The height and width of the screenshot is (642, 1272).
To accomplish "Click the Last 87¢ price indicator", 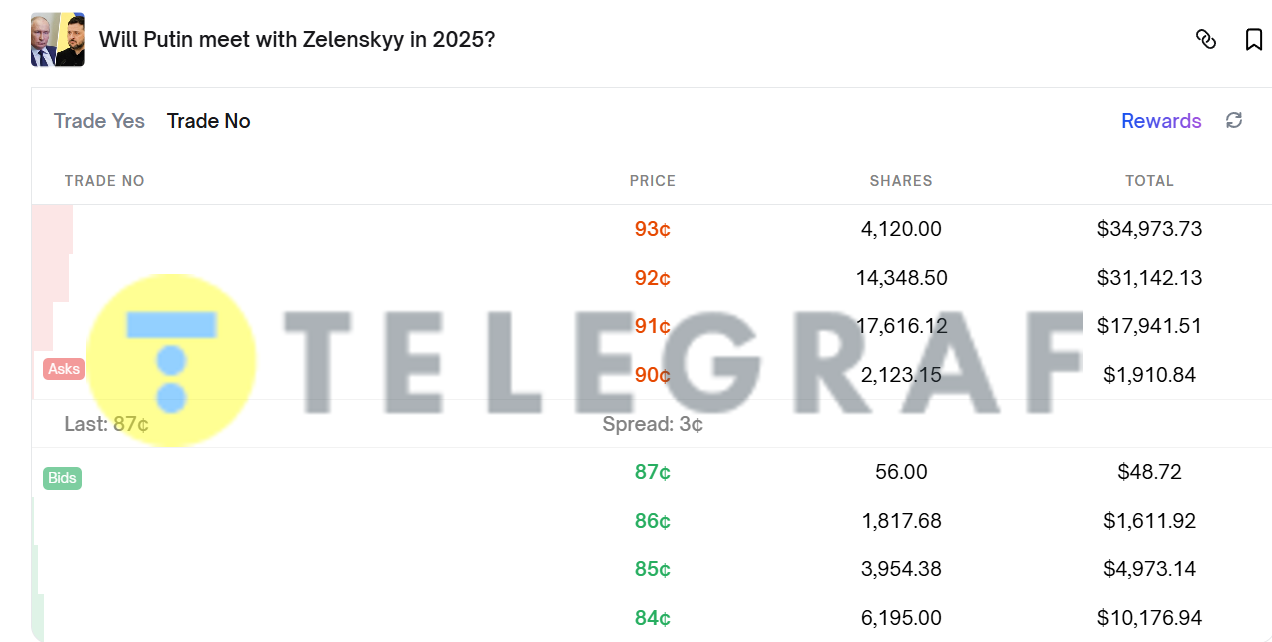I will [x=107, y=424].
